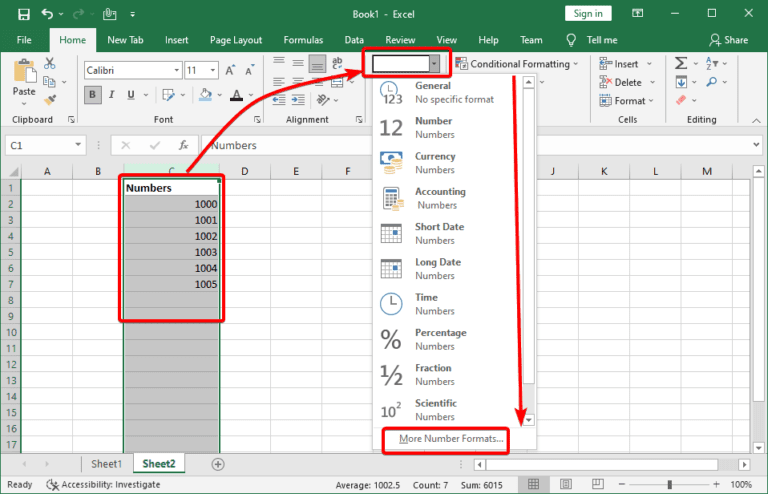Viewport: 768px width, 494px height.
Task: Add a new sheet with plus icon
Action: 218,464
